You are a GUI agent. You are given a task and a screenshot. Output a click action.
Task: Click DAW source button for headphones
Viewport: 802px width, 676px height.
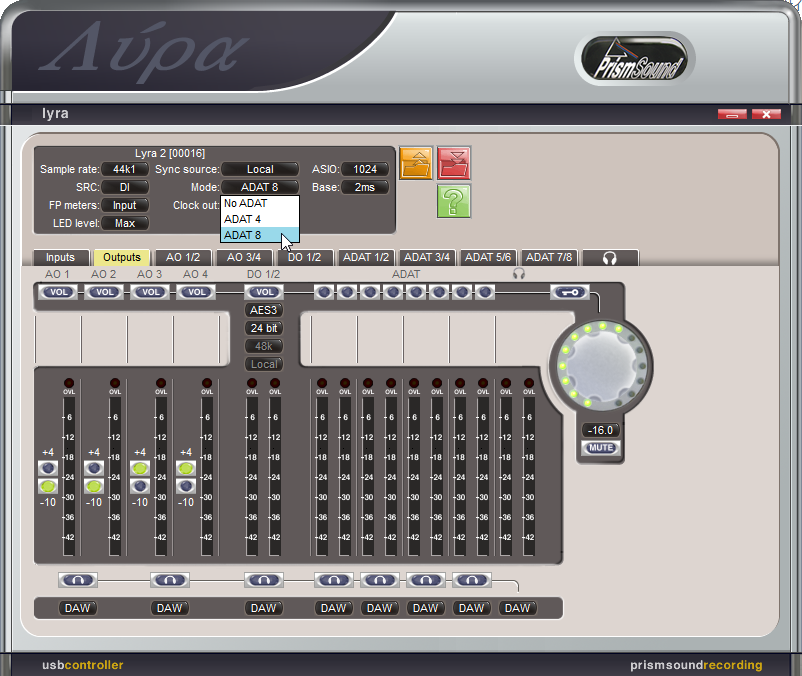coord(518,608)
